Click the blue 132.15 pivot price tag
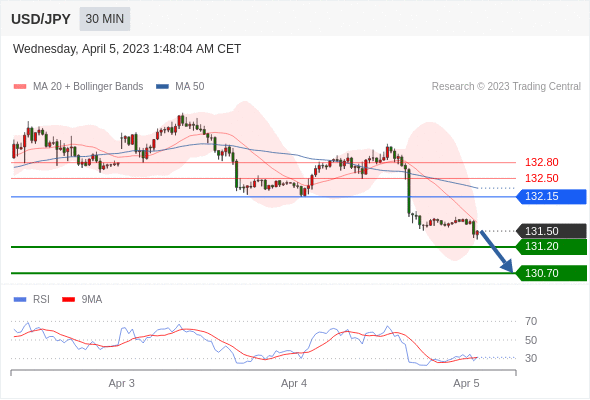 coord(551,196)
